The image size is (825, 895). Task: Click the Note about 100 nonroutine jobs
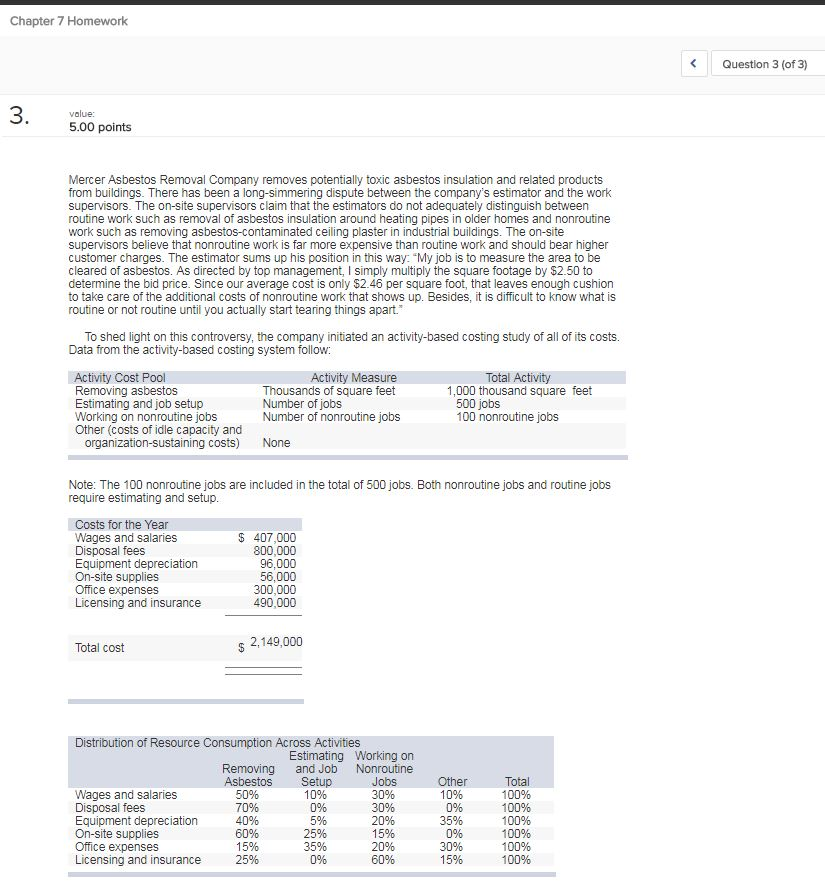pos(339,491)
